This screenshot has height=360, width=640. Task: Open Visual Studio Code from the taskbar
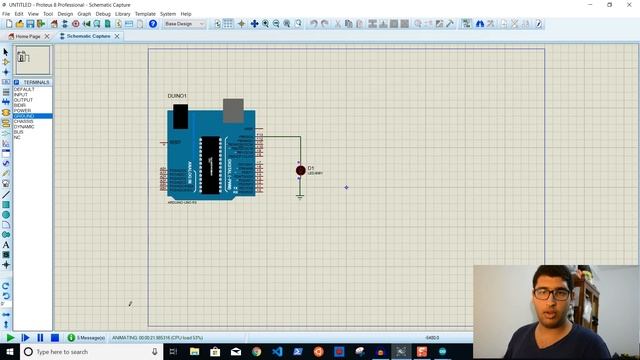tap(277, 352)
